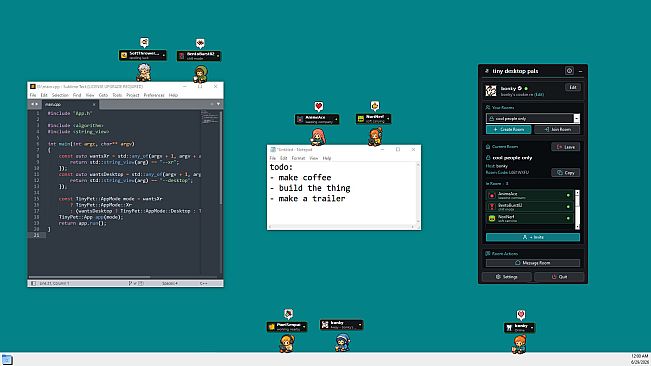
Task: Click the blue-hooded pet on the taskbar
Action: (x=343, y=343)
